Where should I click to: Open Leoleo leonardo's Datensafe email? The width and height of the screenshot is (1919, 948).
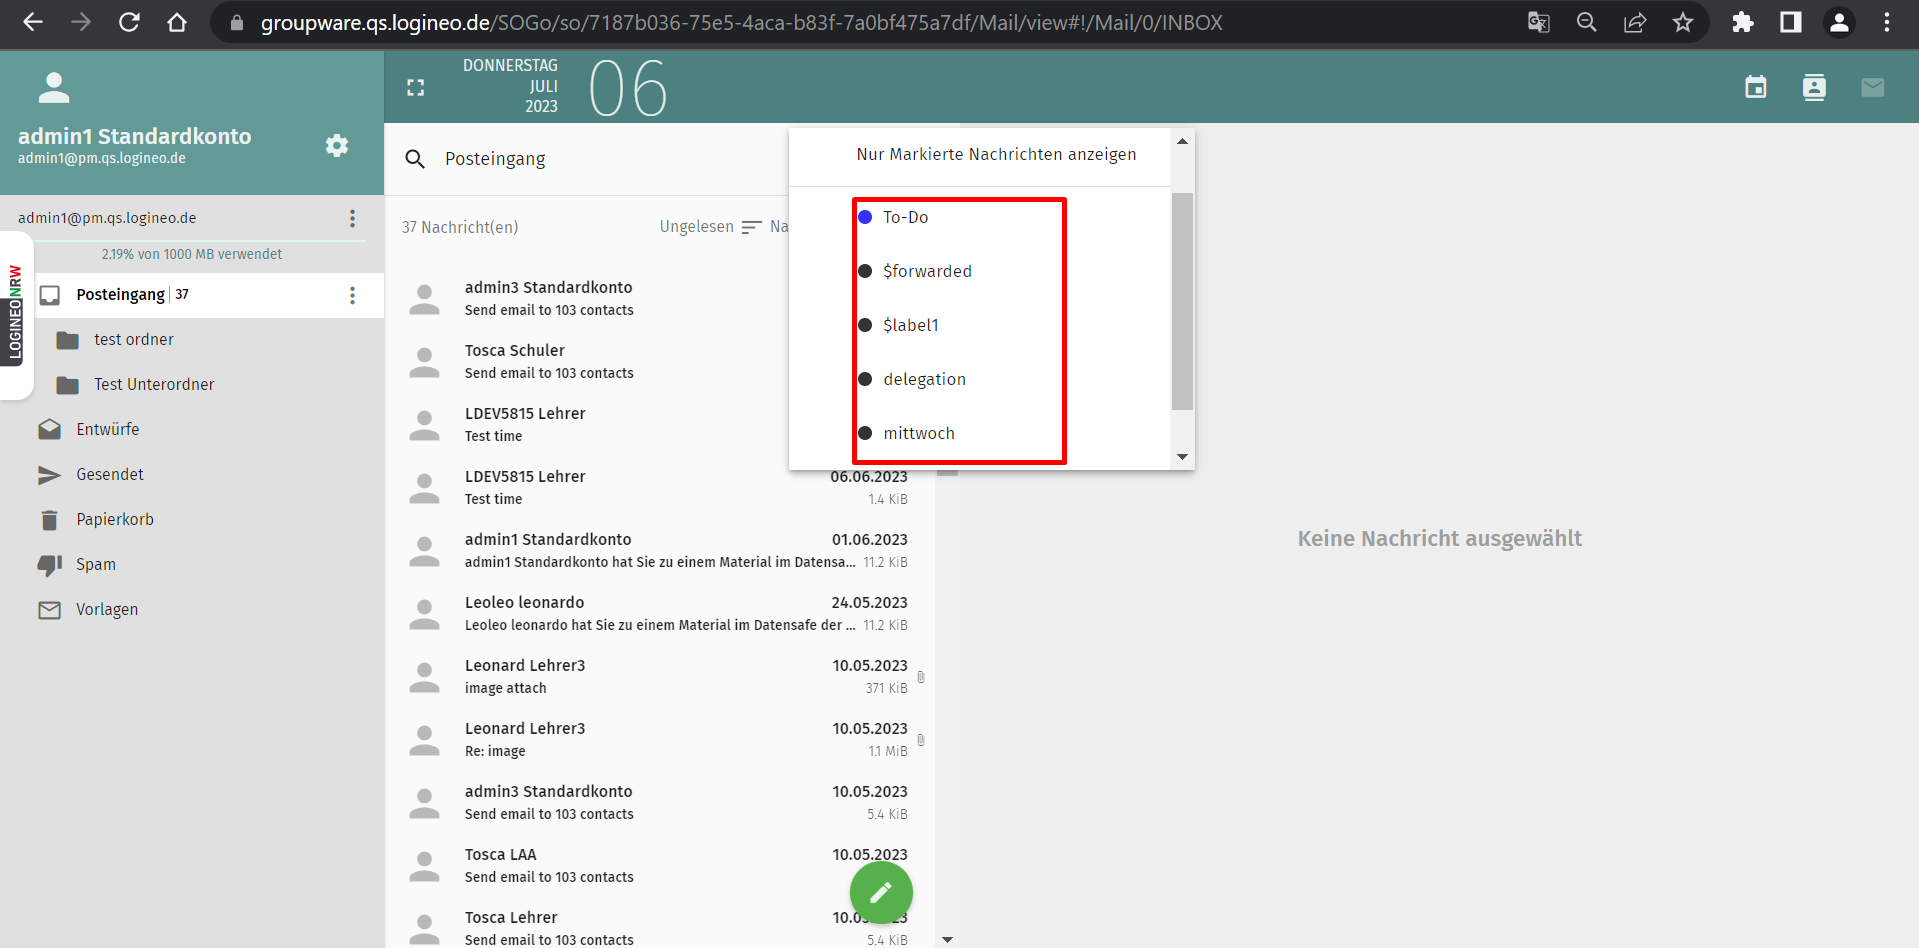tap(660, 614)
